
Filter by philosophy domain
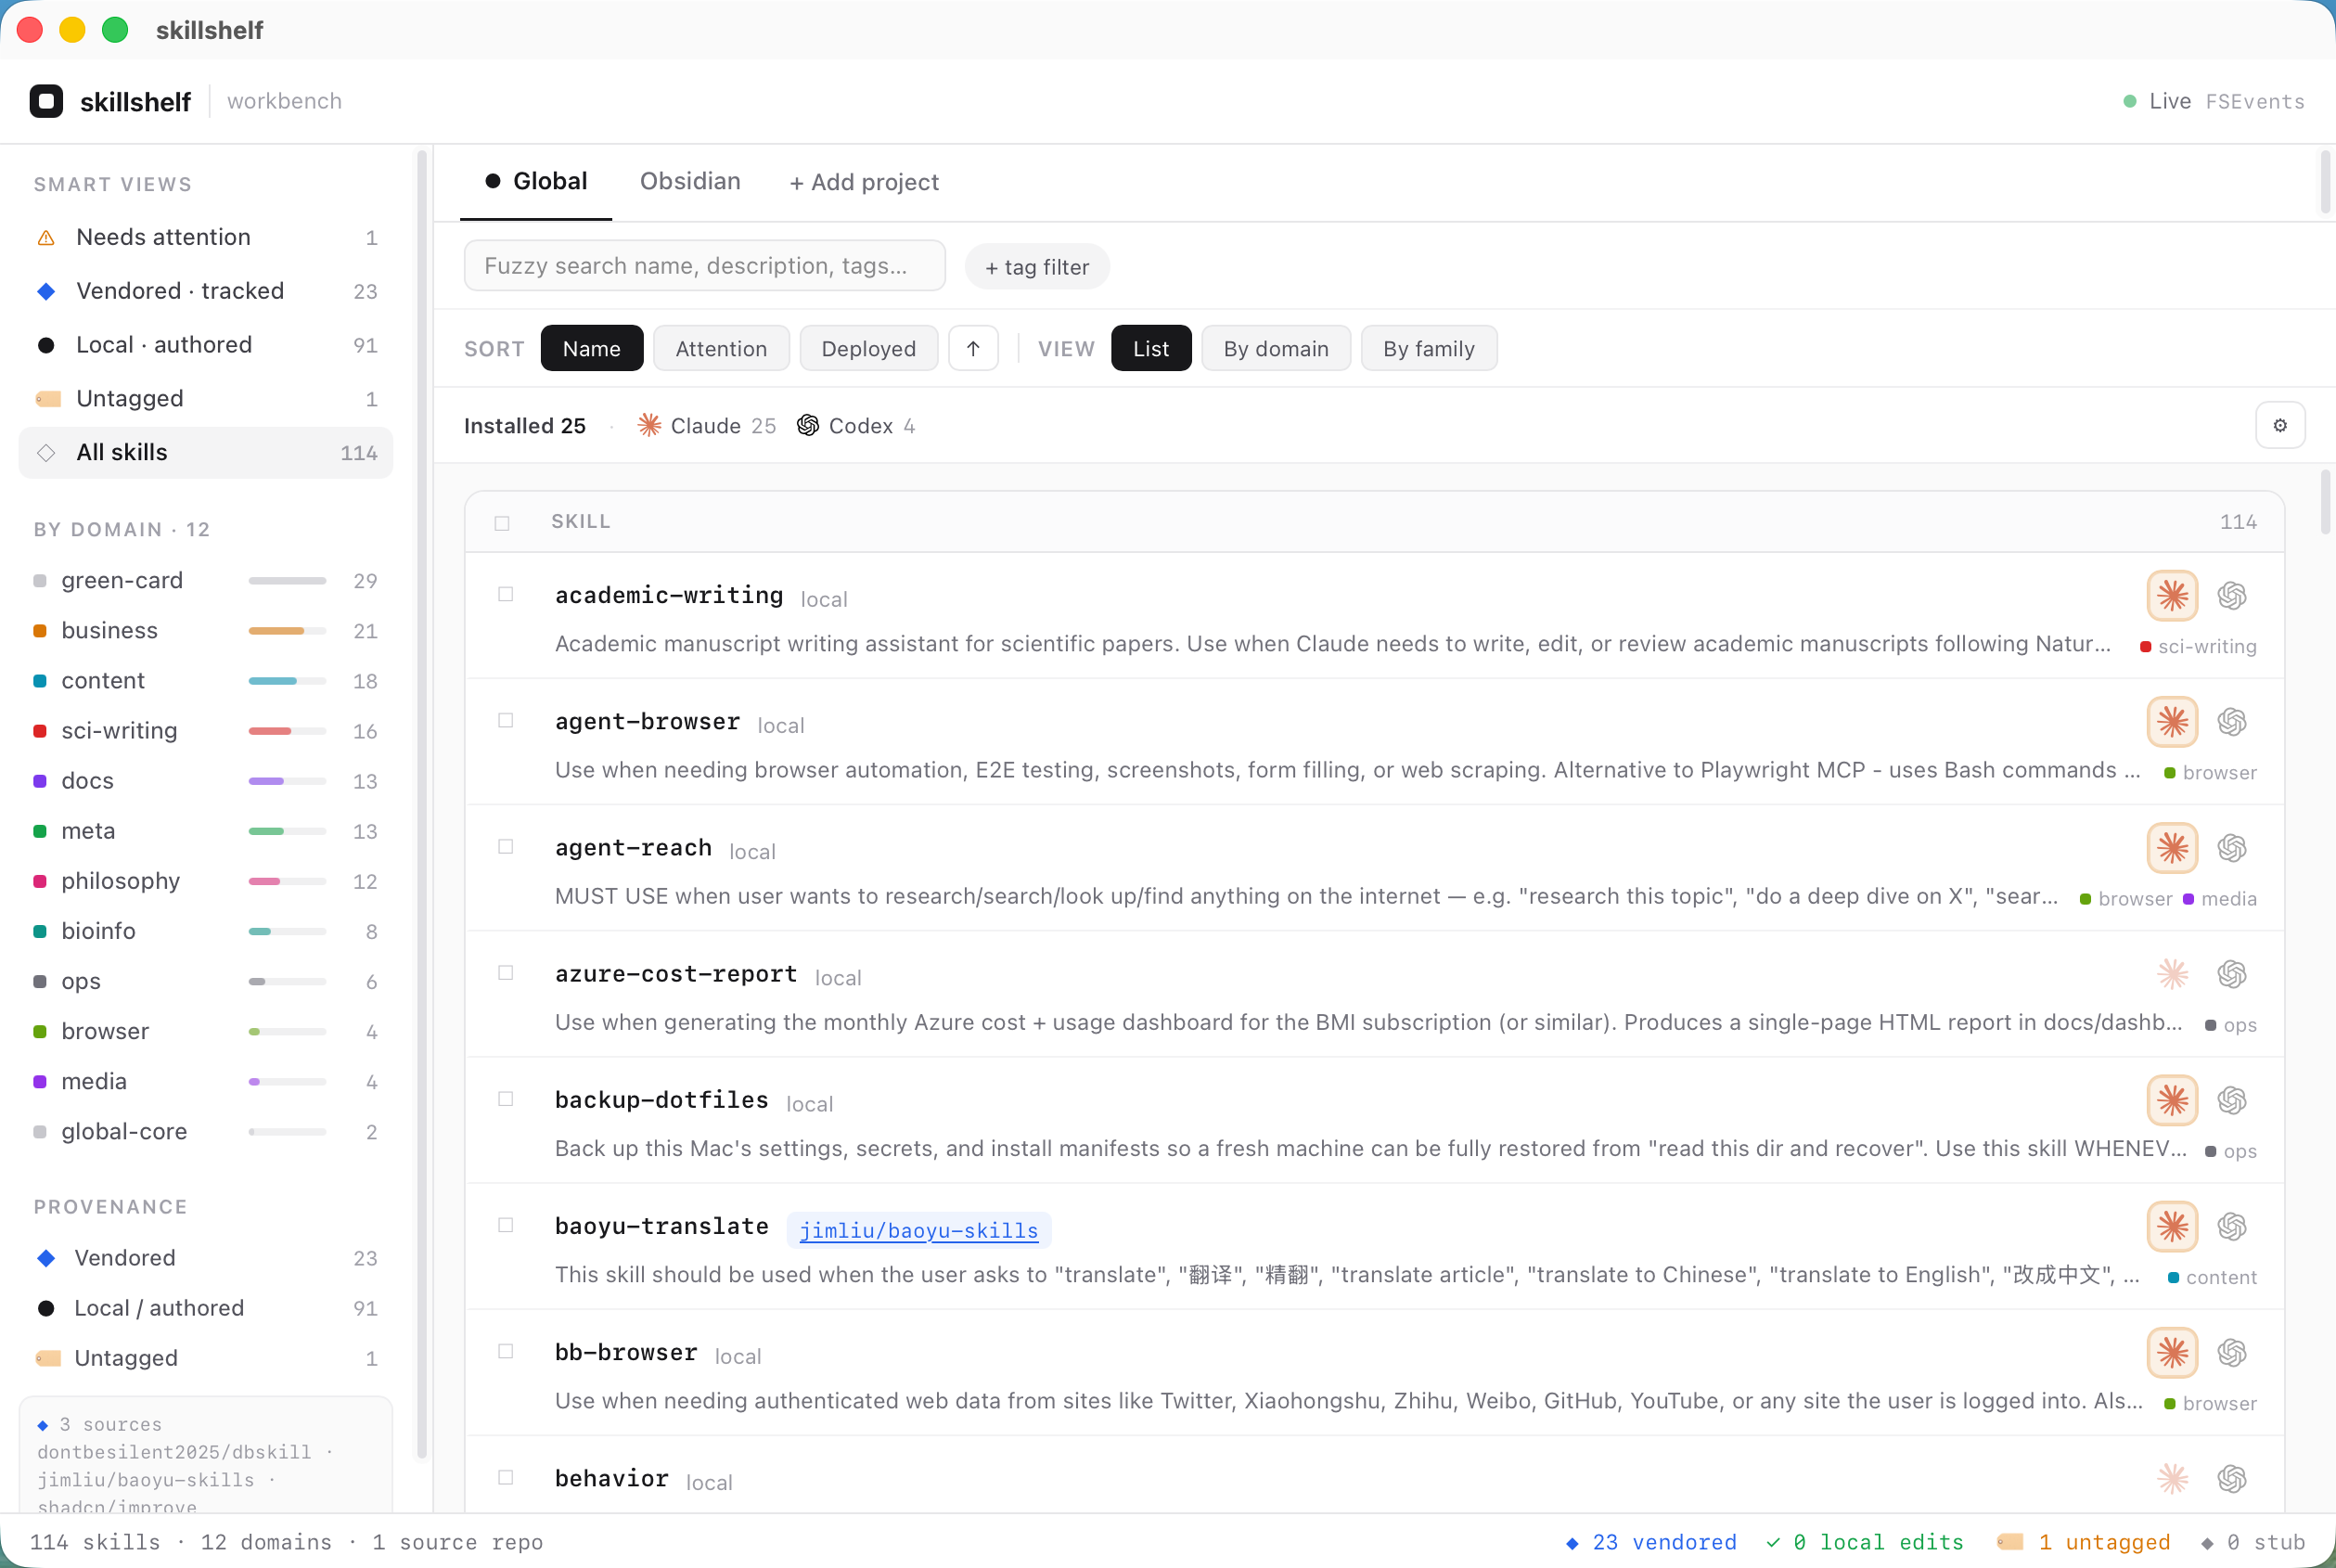pos(206,881)
